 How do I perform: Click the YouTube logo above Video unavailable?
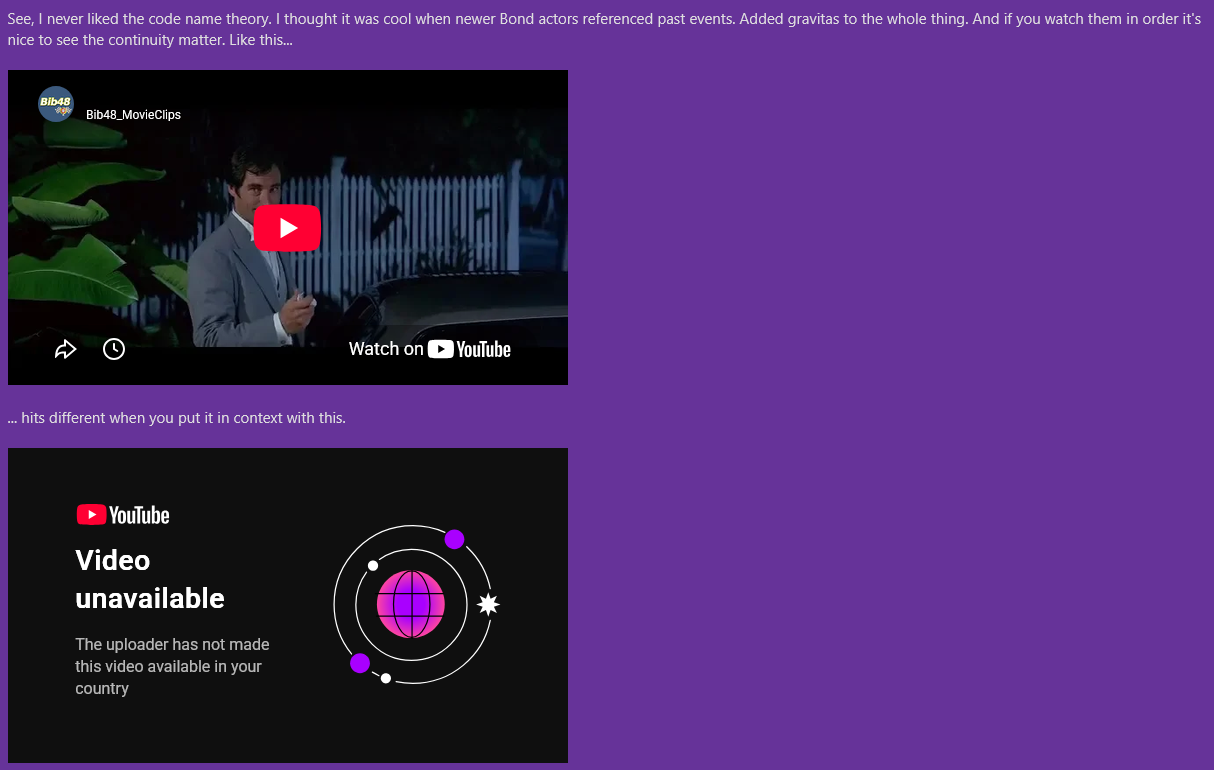pyautogui.click(x=123, y=515)
